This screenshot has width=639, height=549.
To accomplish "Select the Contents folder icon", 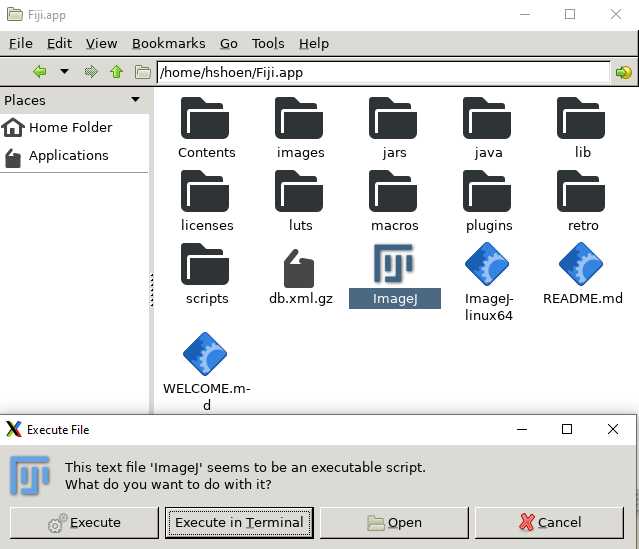I will (x=205, y=118).
